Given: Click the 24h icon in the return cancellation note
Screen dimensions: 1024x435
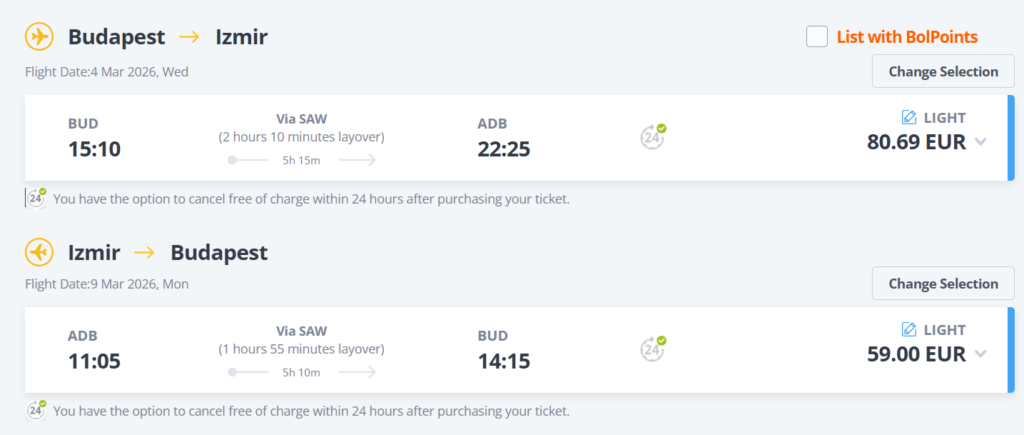Looking at the screenshot, I should pyautogui.click(x=36, y=409).
